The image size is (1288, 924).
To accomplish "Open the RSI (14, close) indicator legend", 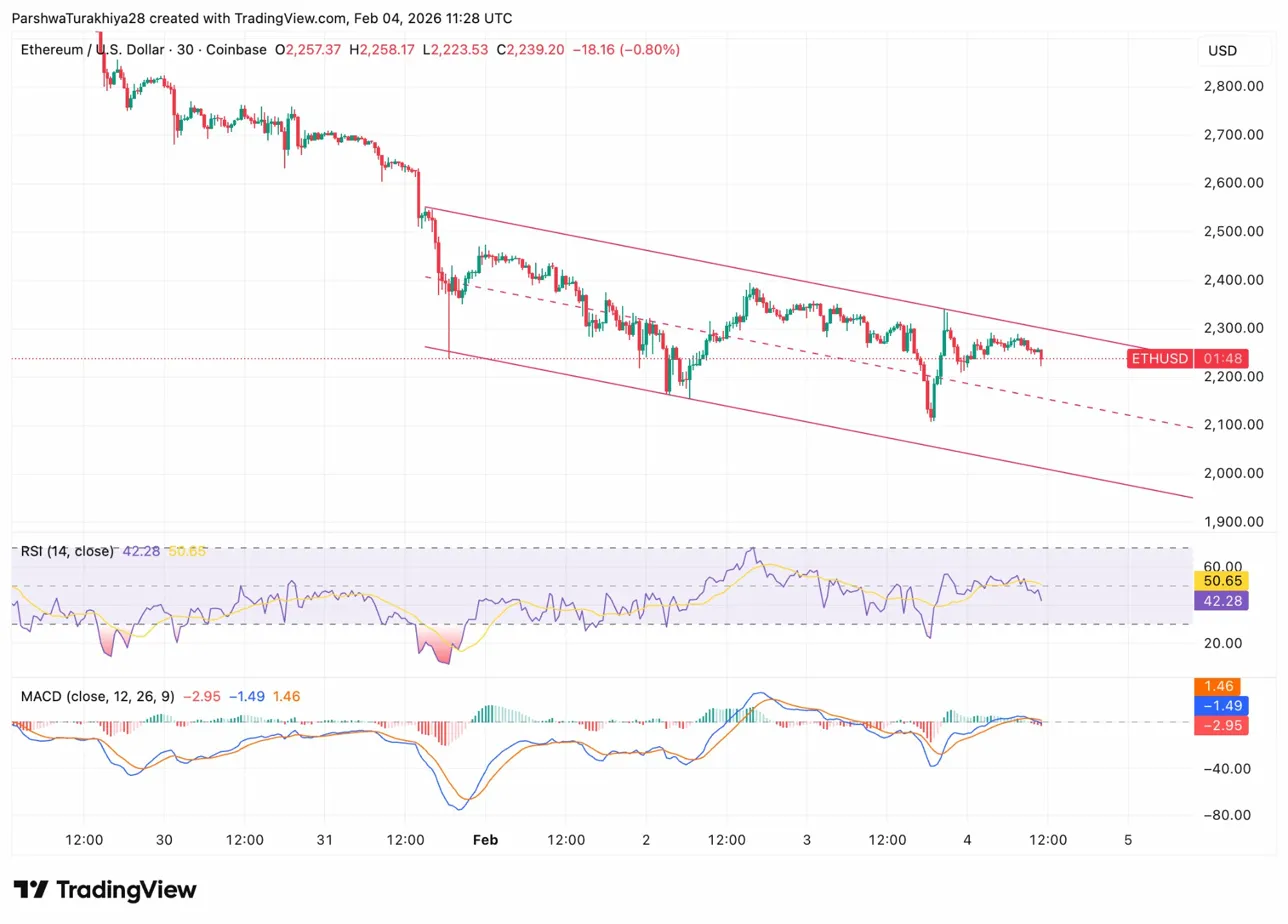I will (x=67, y=551).
